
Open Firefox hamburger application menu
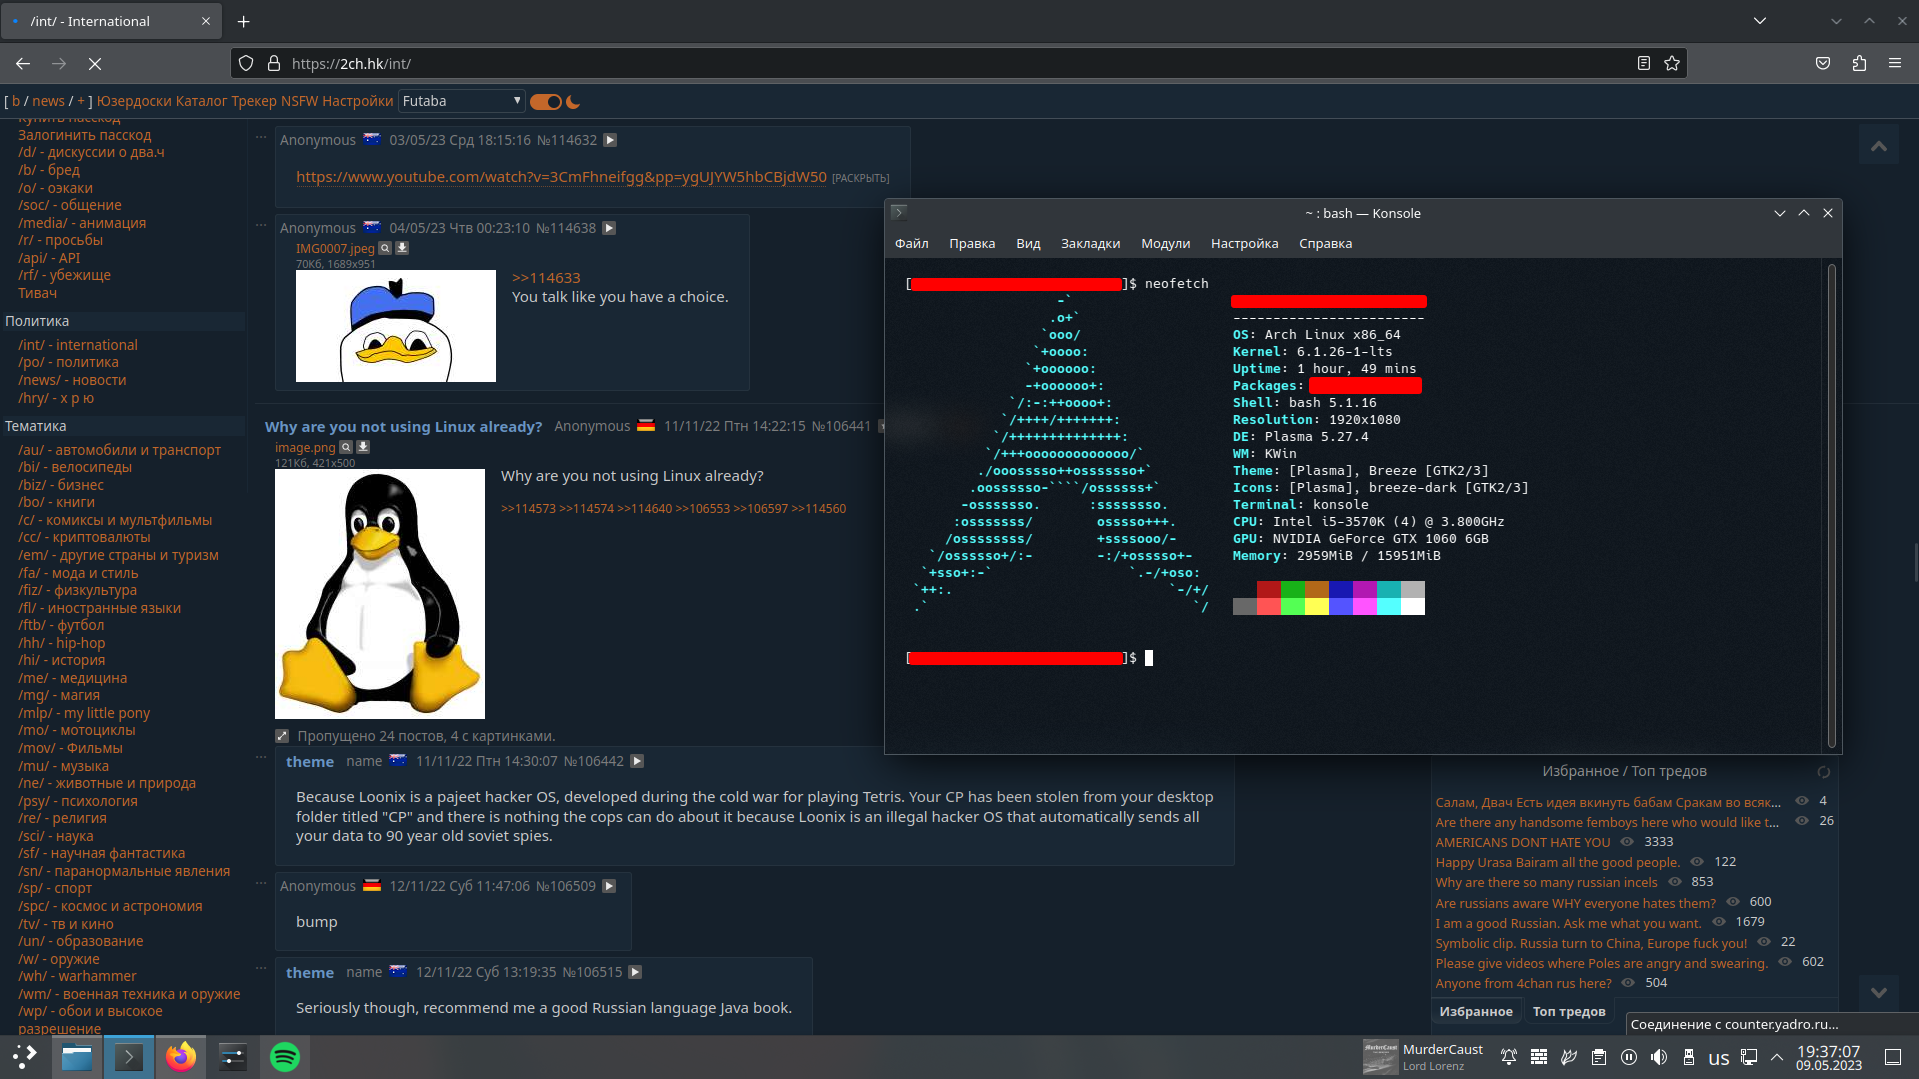click(x=1895, y=63)
